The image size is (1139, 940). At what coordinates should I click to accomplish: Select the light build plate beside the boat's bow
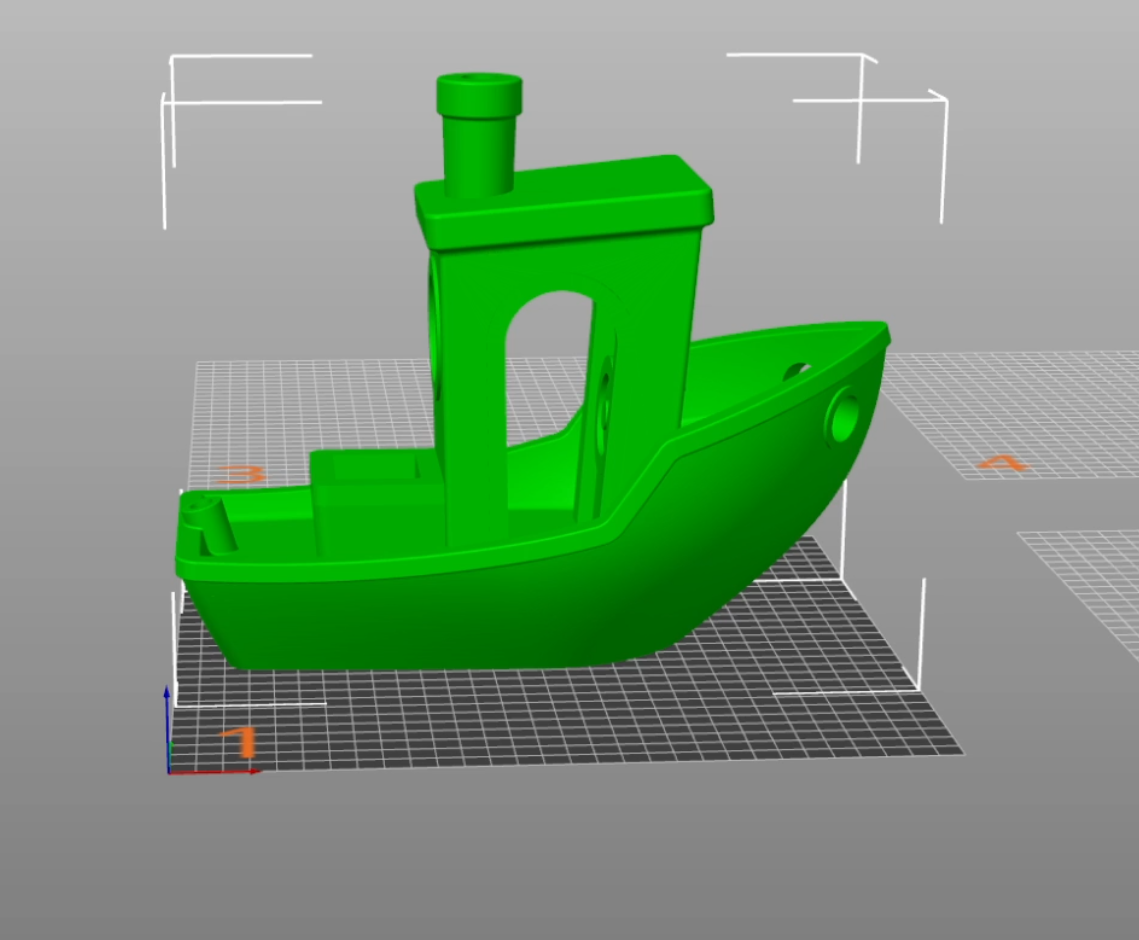(x=1017, y=414)
